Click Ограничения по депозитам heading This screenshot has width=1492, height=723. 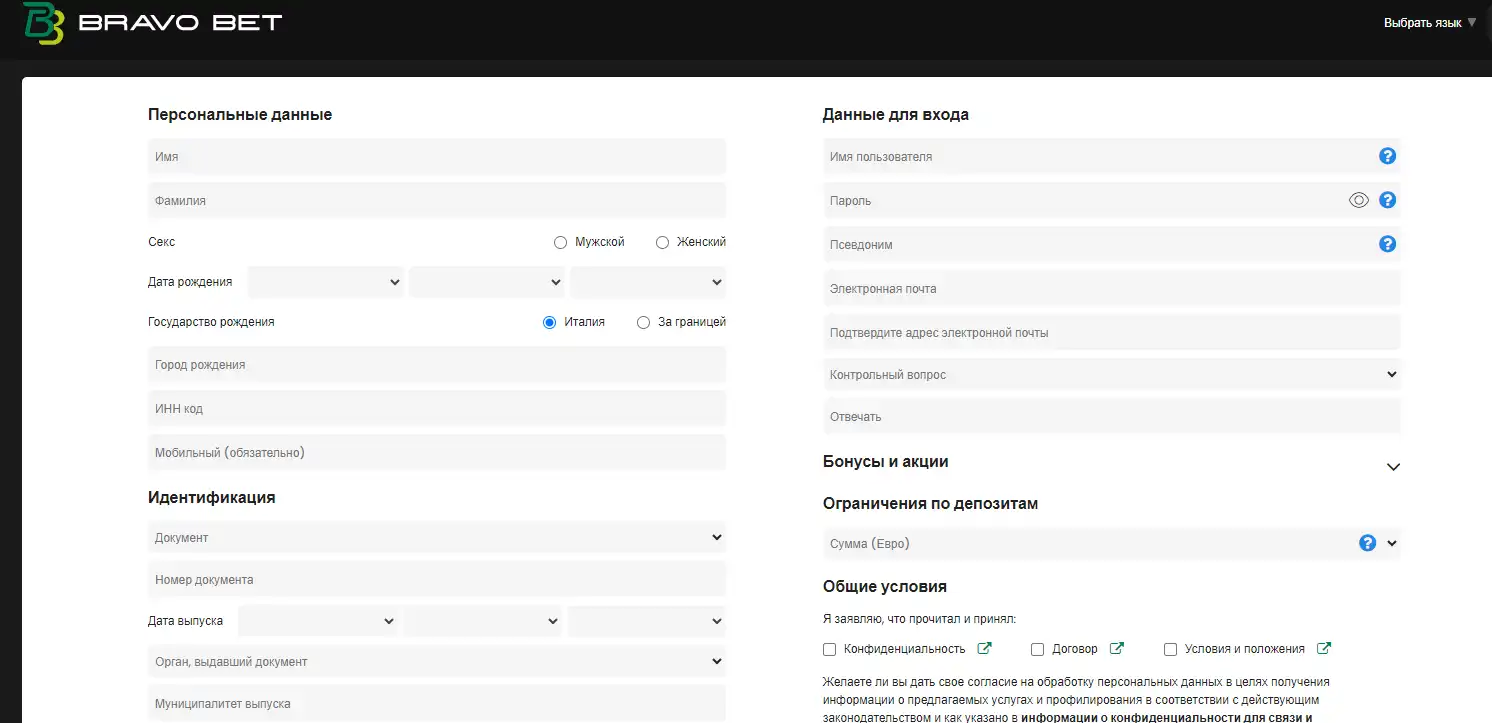930,503
